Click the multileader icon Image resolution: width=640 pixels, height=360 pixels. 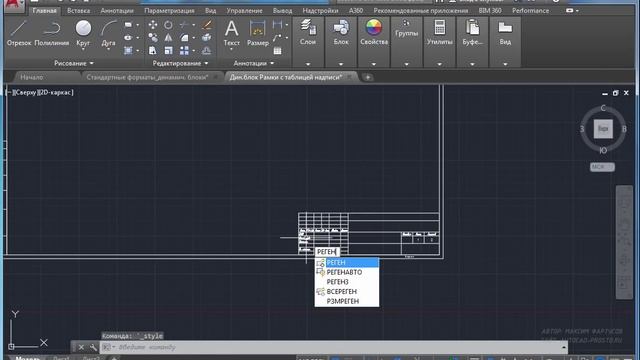pyautogui.click(x=277, y=38)
